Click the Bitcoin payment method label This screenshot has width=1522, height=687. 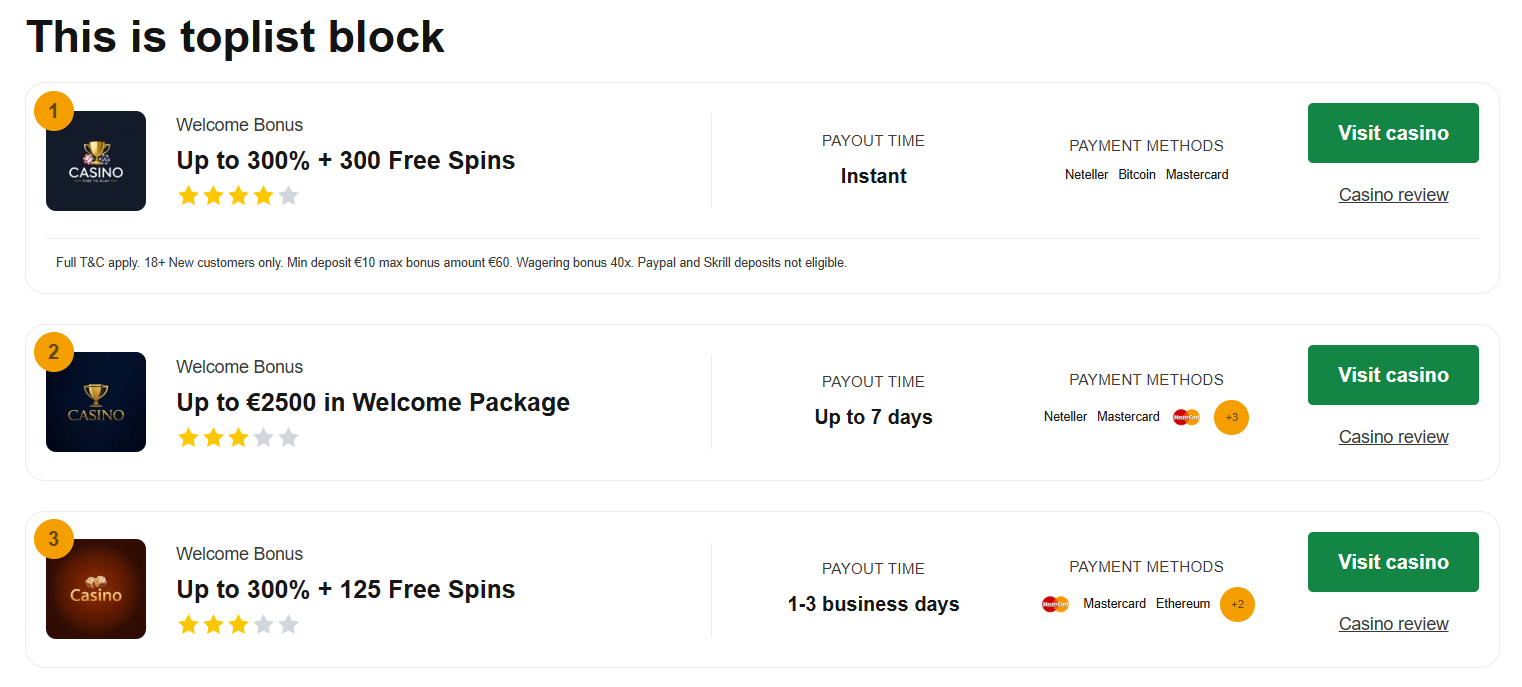coord(1136,175)
